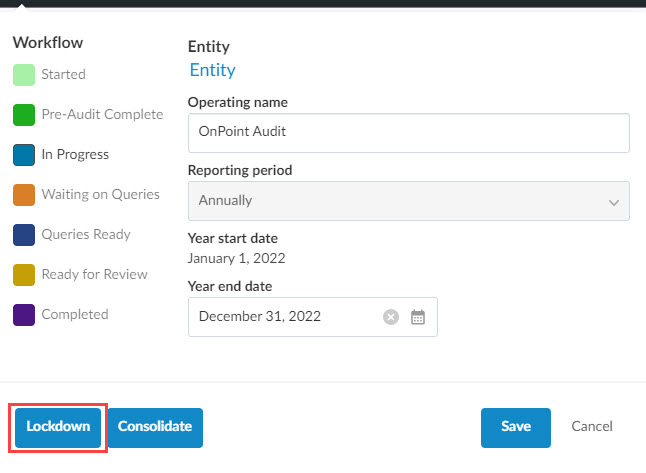This screenshot has height=473, width=646.
Task: Select the light green Started swatch
Action: [24, 75]
